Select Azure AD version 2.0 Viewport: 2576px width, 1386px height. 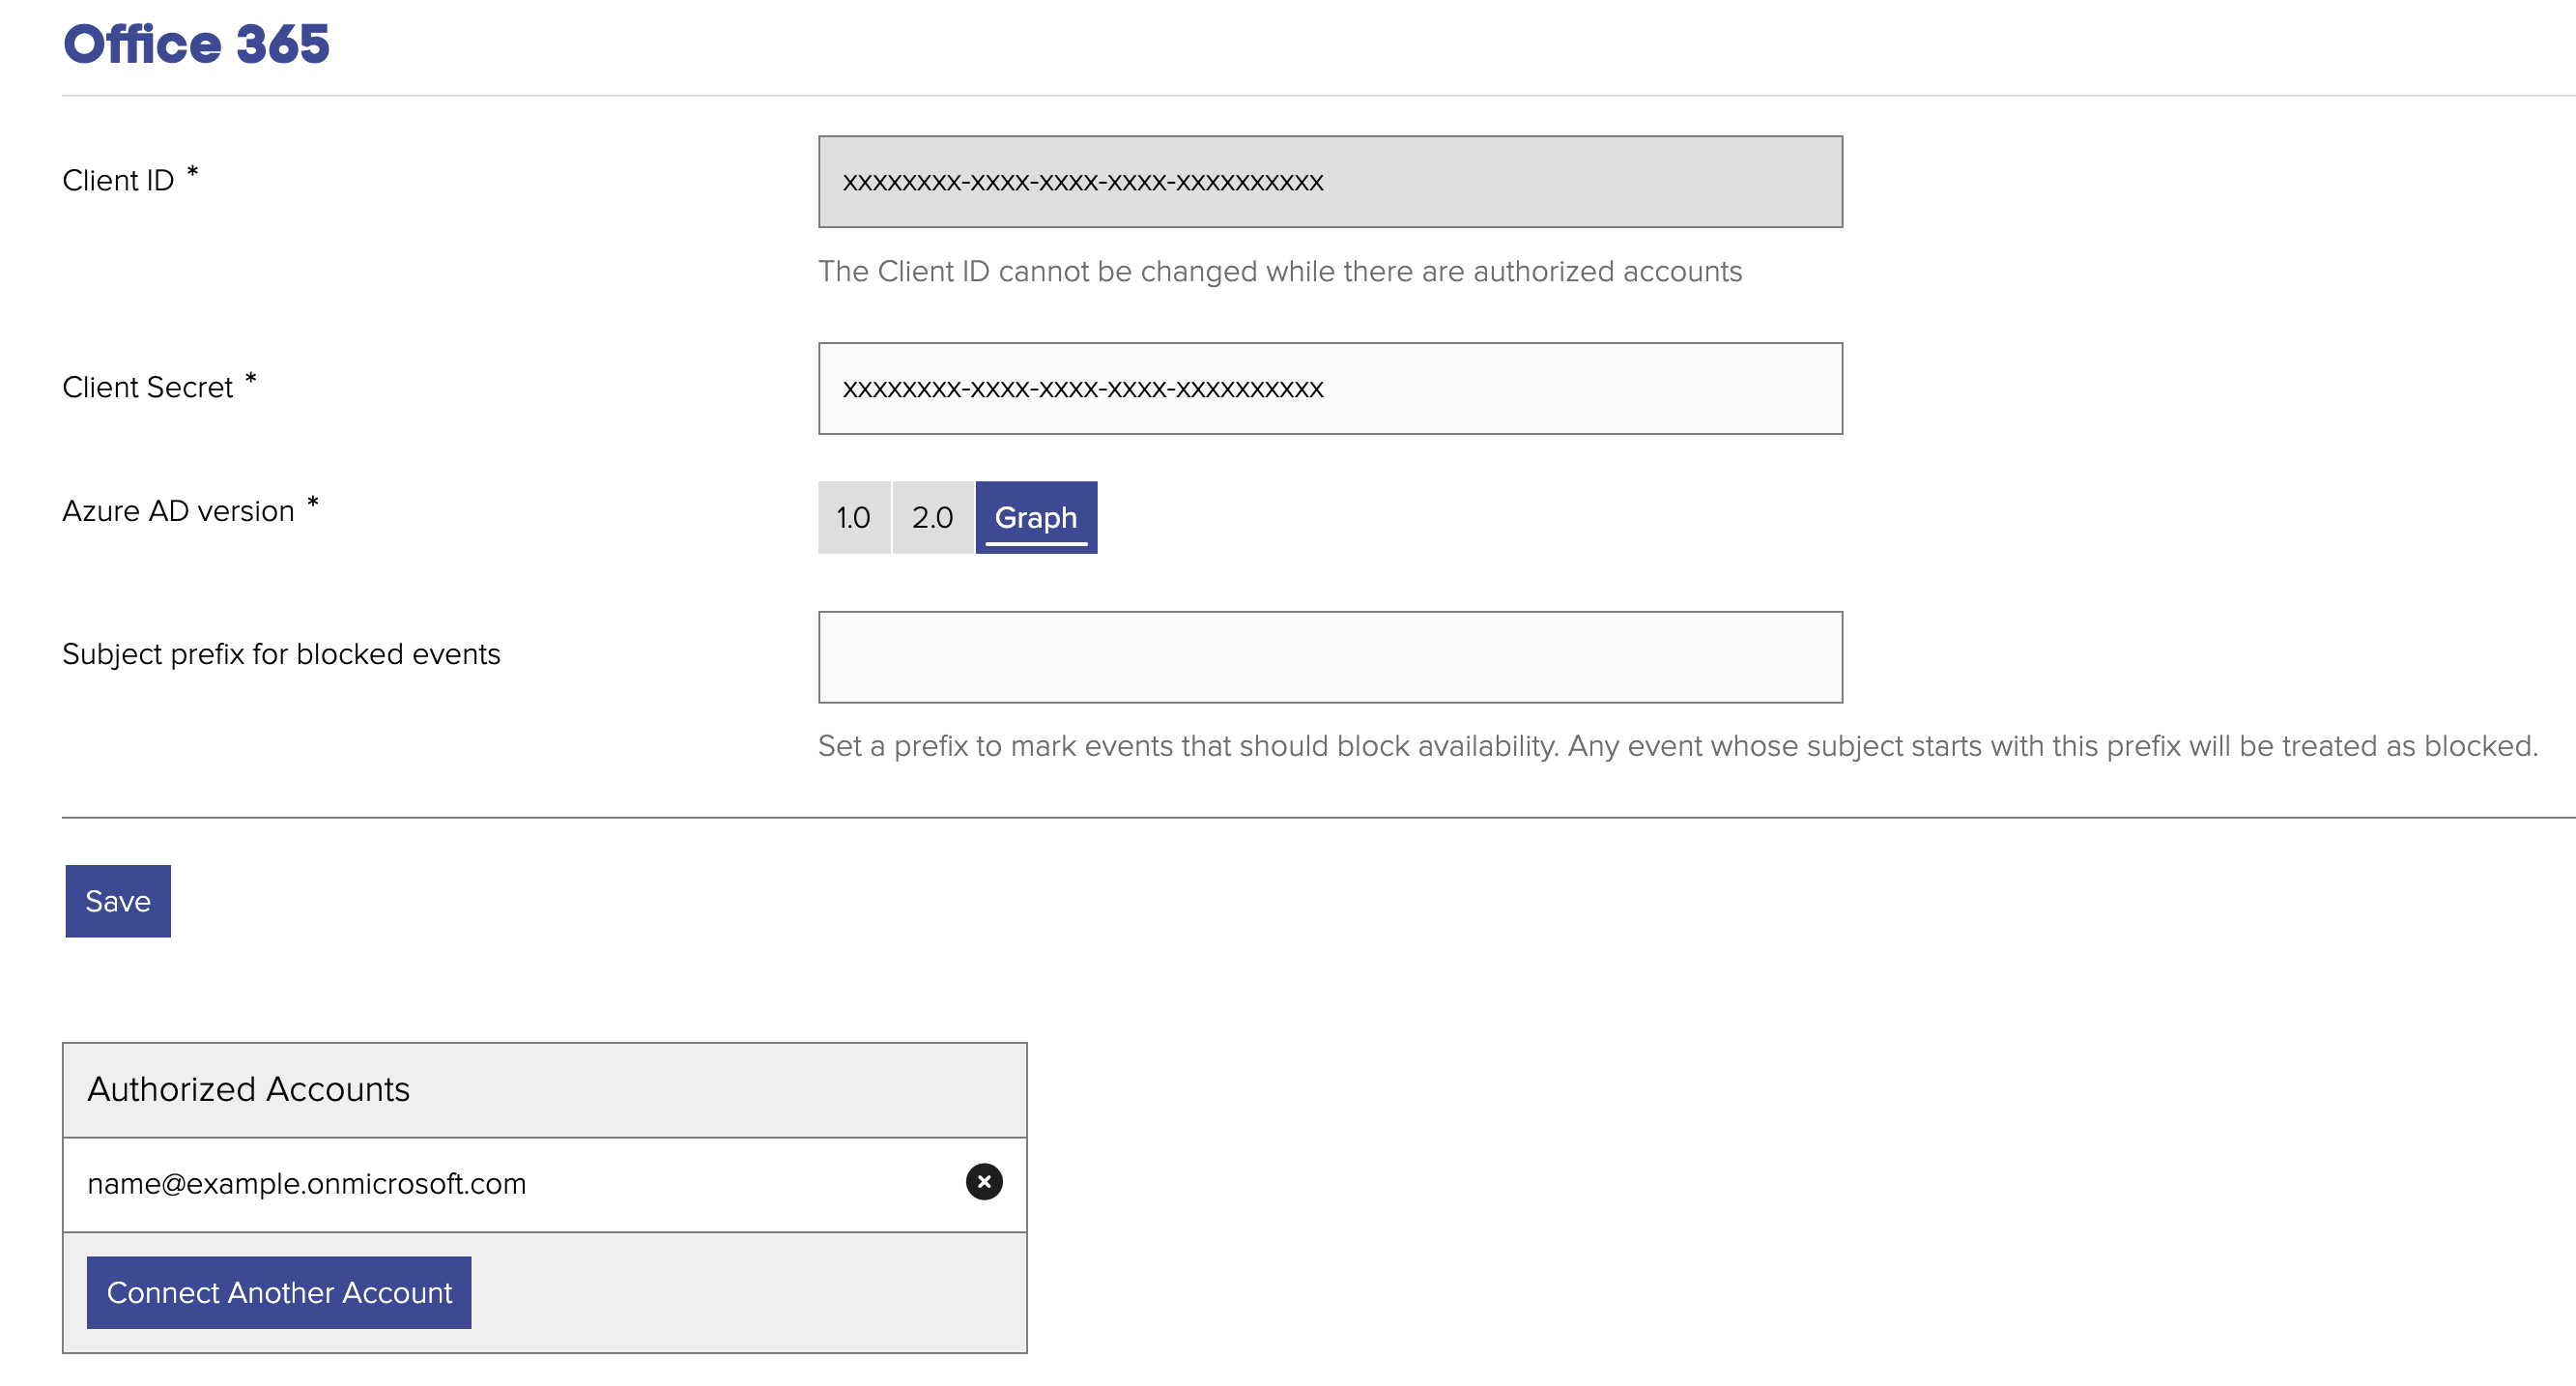pyautogui.click(x=932, y=518)
